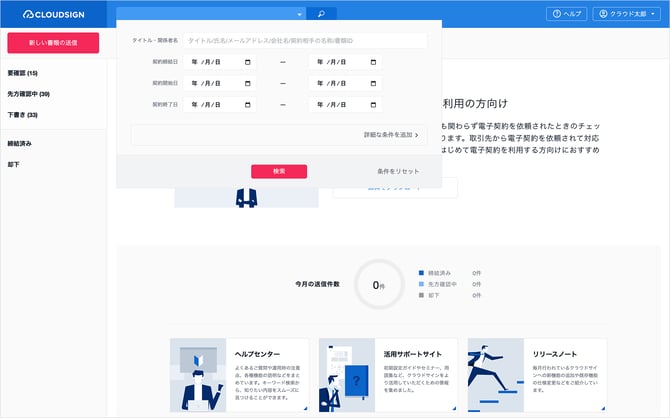Select 先方確認中 (39) in the sidebar

tap(29, 94)
